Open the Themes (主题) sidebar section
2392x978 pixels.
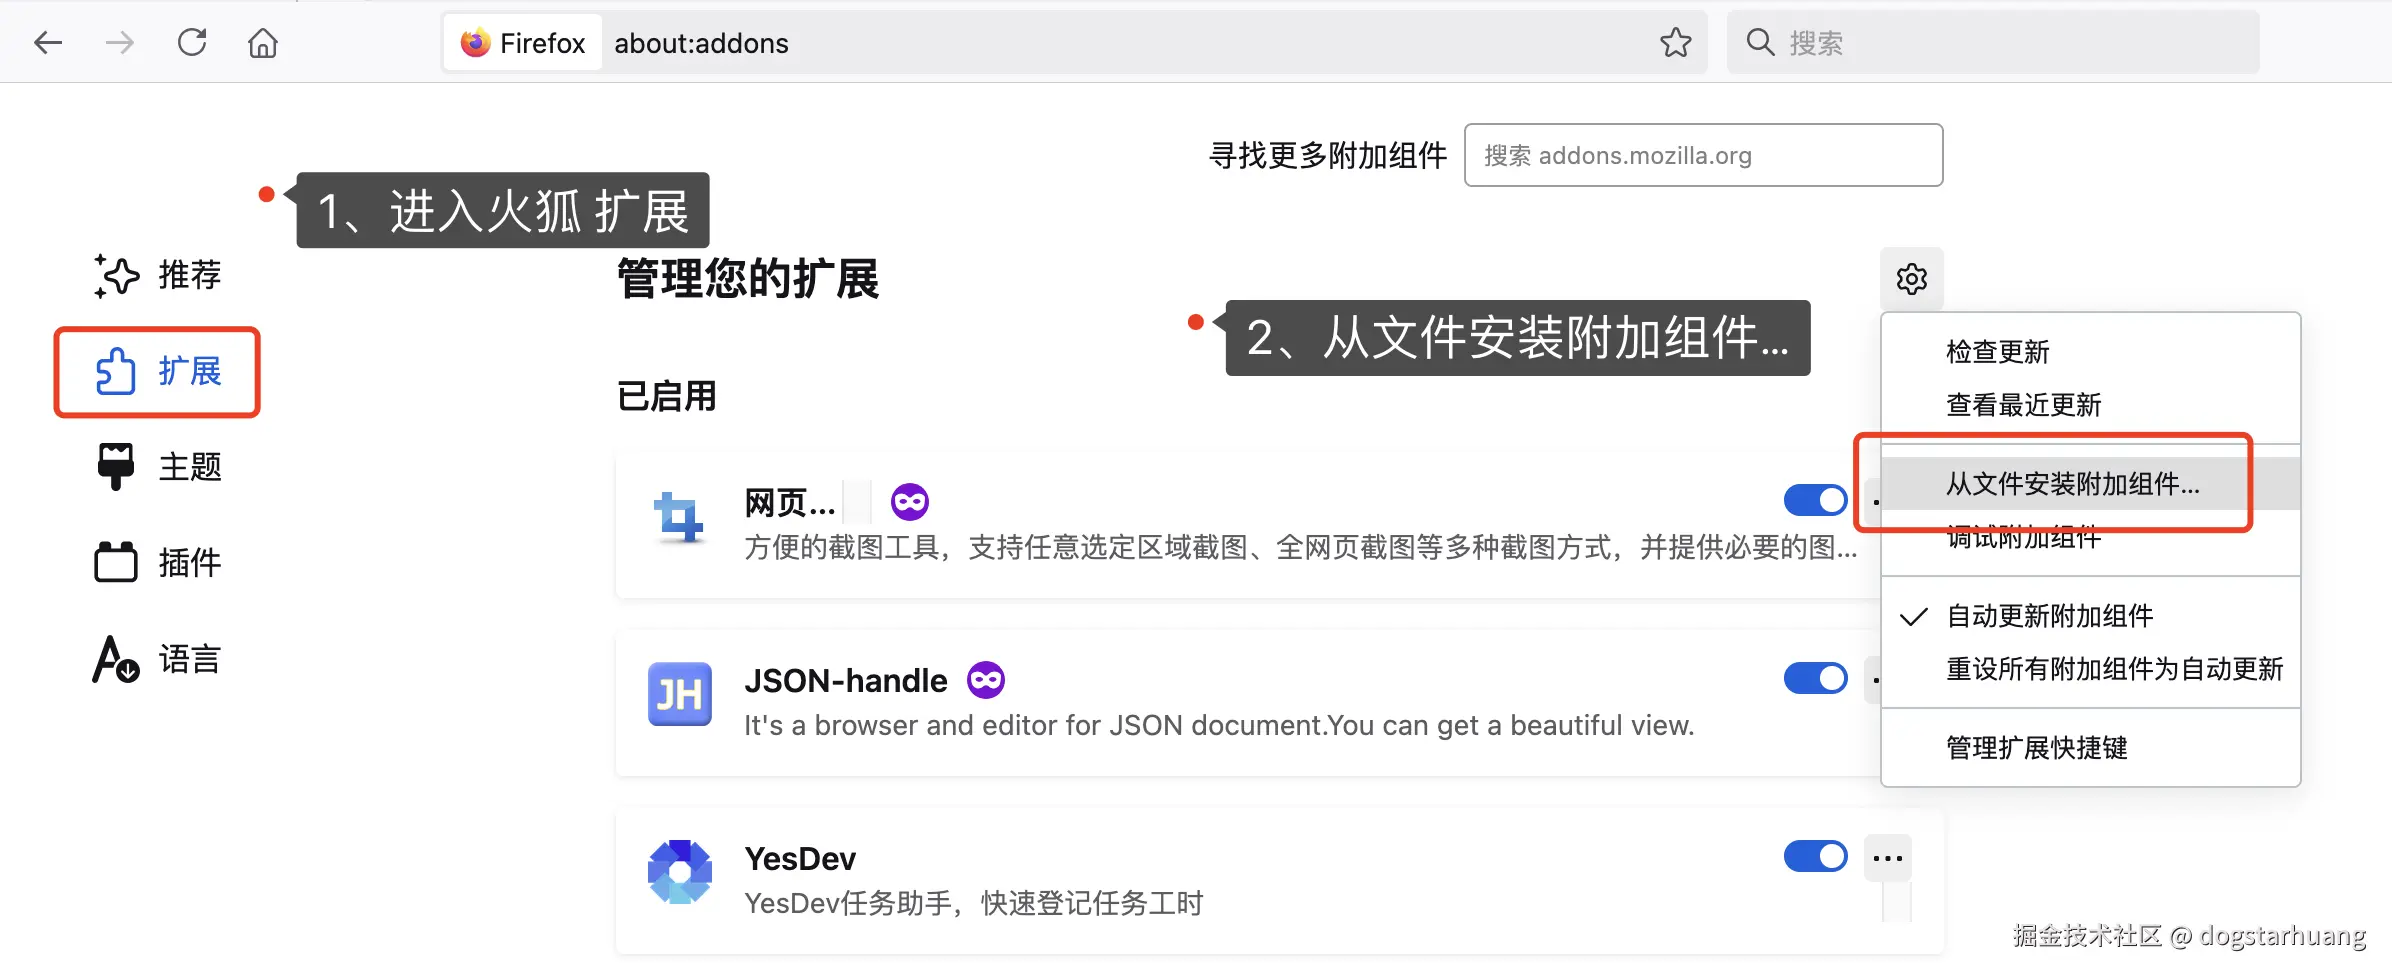point(160,466)
